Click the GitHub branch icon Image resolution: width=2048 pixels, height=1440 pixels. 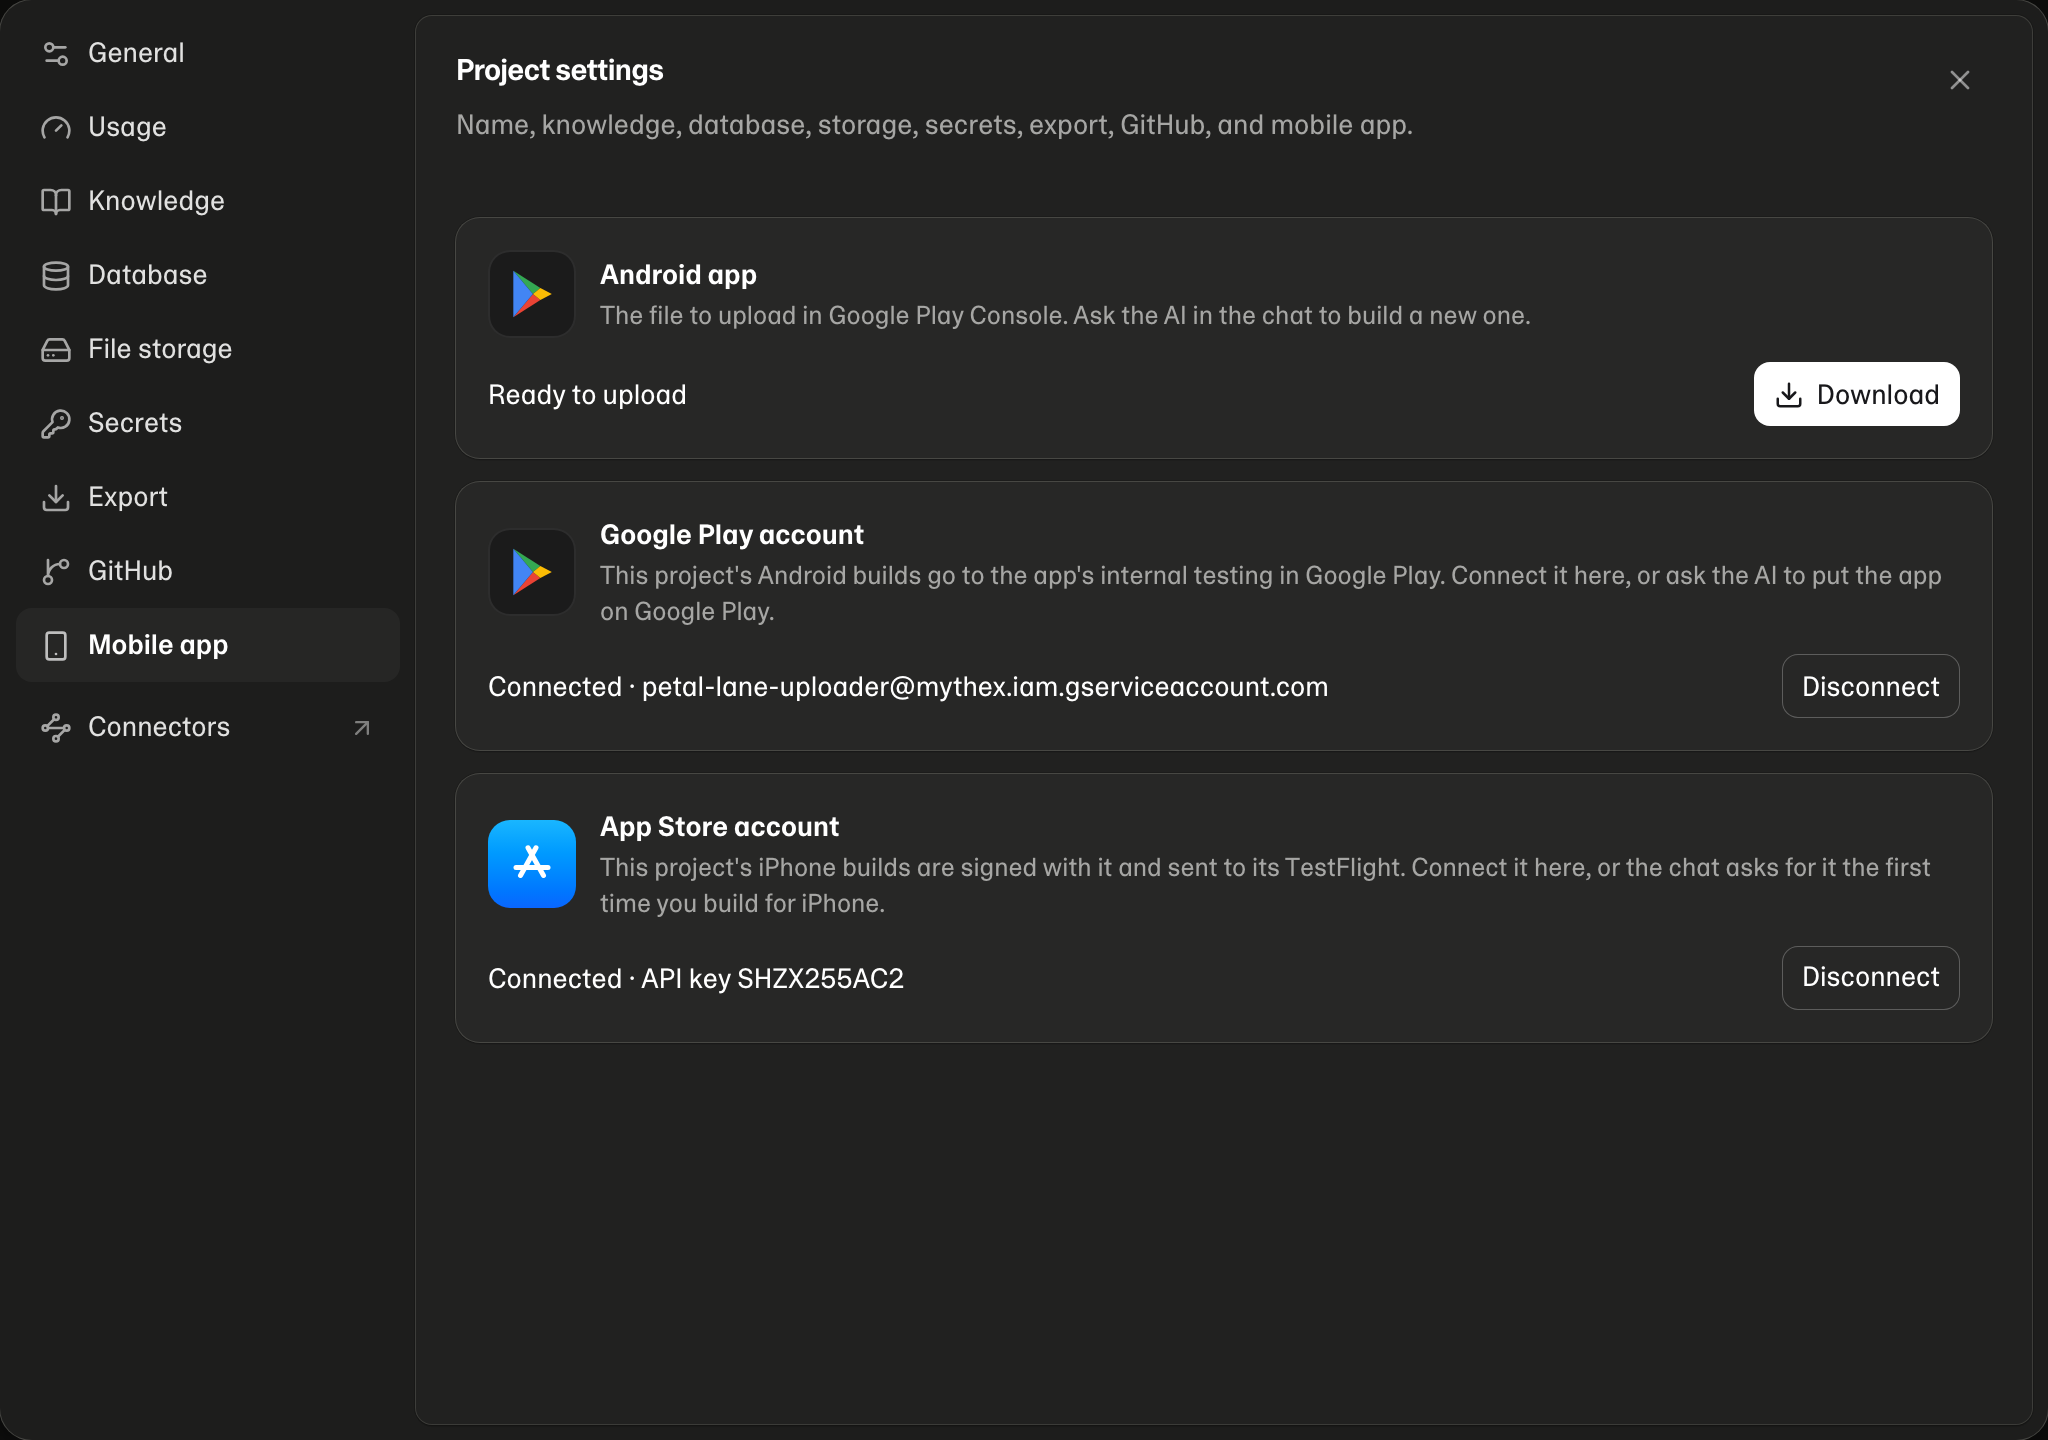pyautogui.click(x=56, y=571)
